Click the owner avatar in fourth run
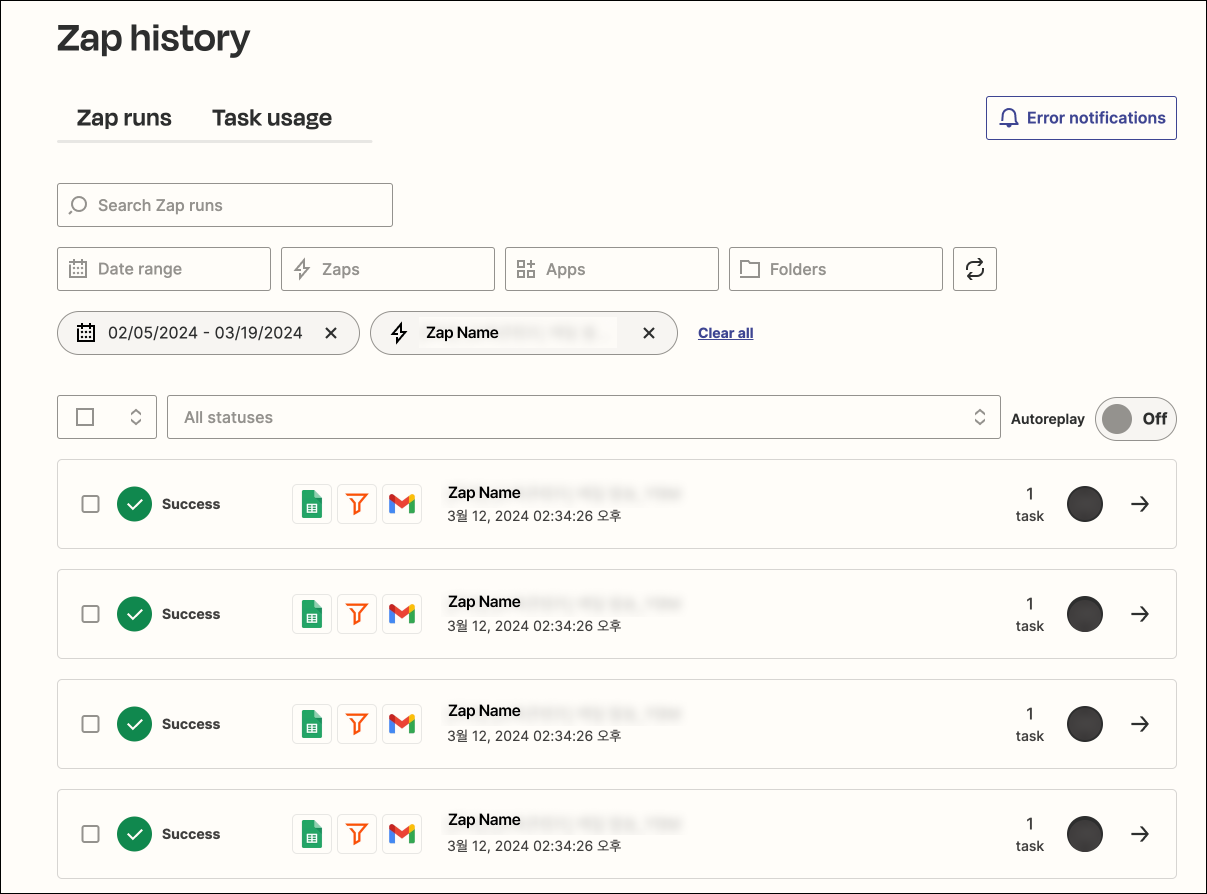Image resolution: width=1207 pixels, height=894 pixels. click(x=1085, y=834)
